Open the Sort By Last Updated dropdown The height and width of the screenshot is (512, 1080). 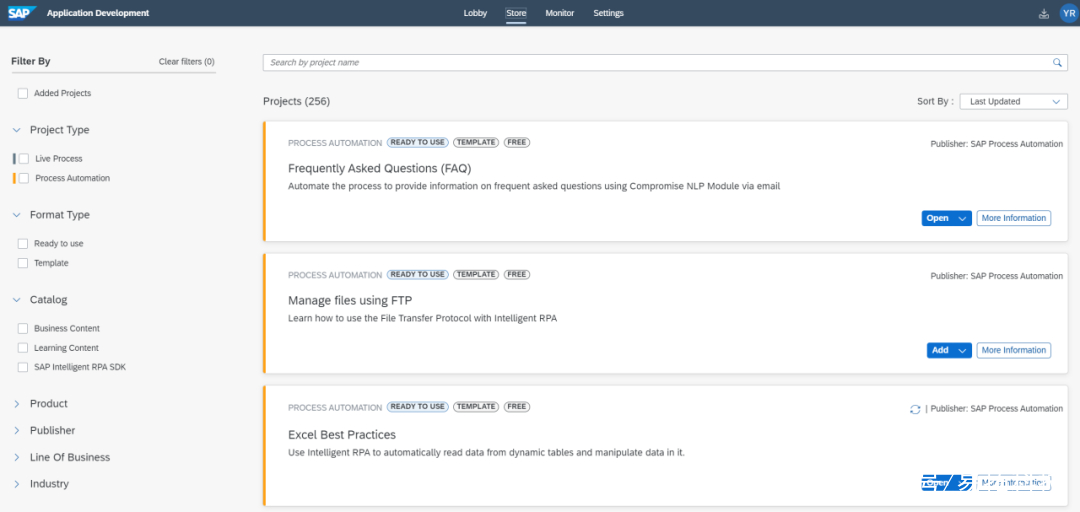1013,101
